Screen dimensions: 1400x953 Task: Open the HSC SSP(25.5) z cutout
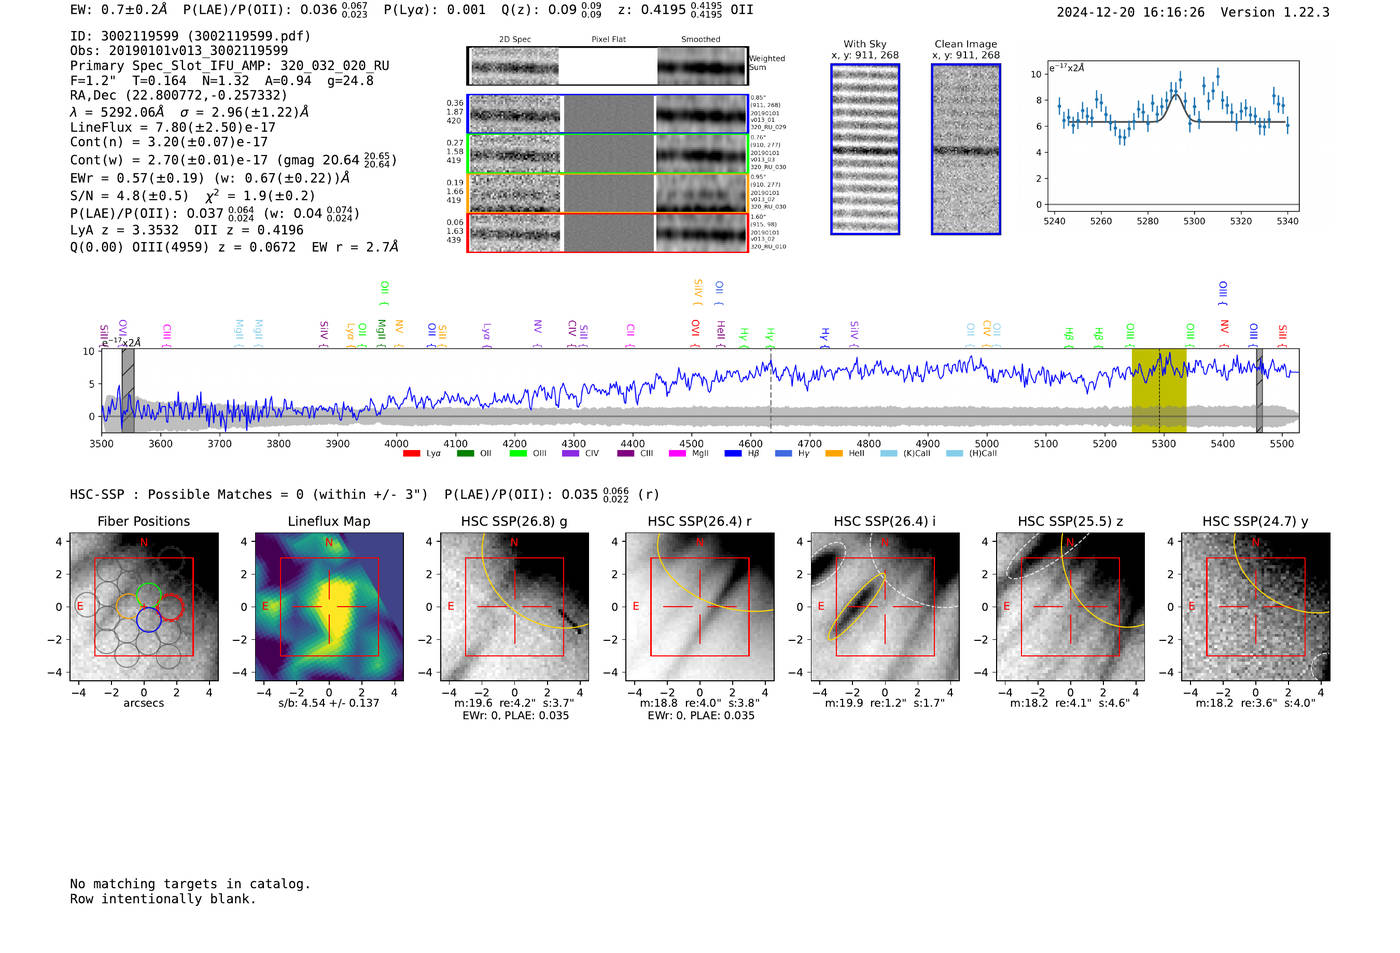(x=1070, y=607)
